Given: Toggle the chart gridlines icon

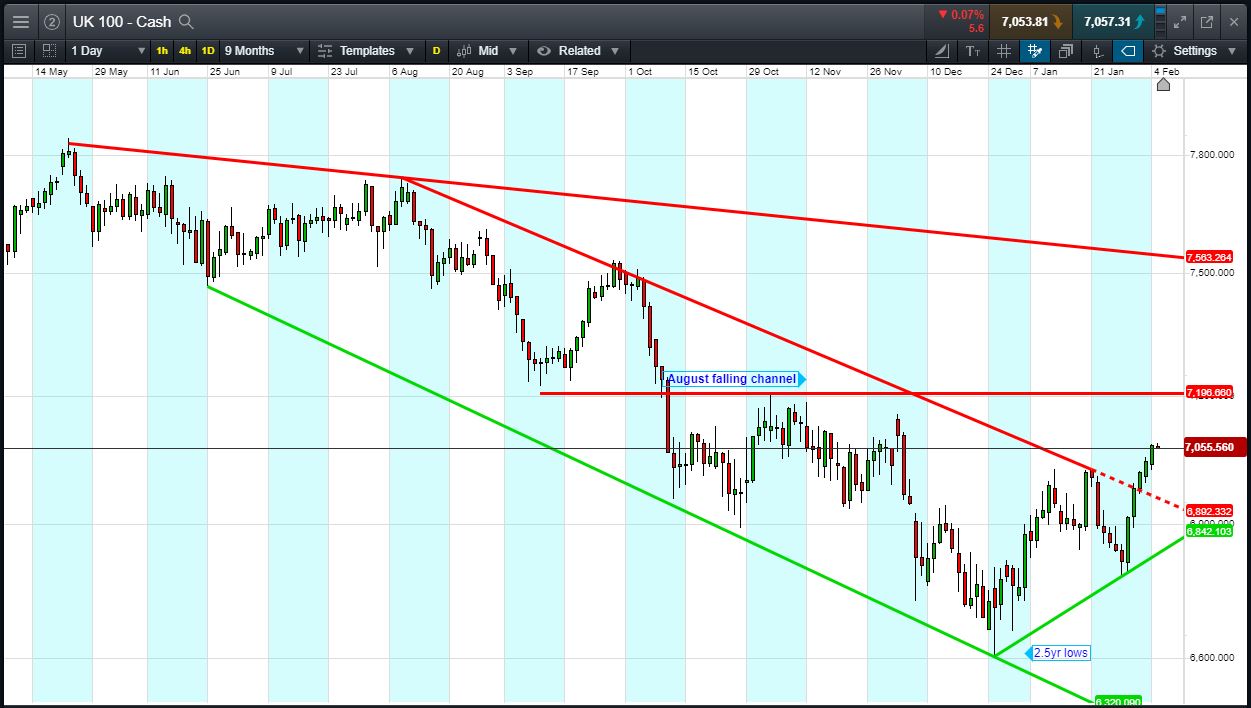Looking at the screenshot, I should point(1004,50).
